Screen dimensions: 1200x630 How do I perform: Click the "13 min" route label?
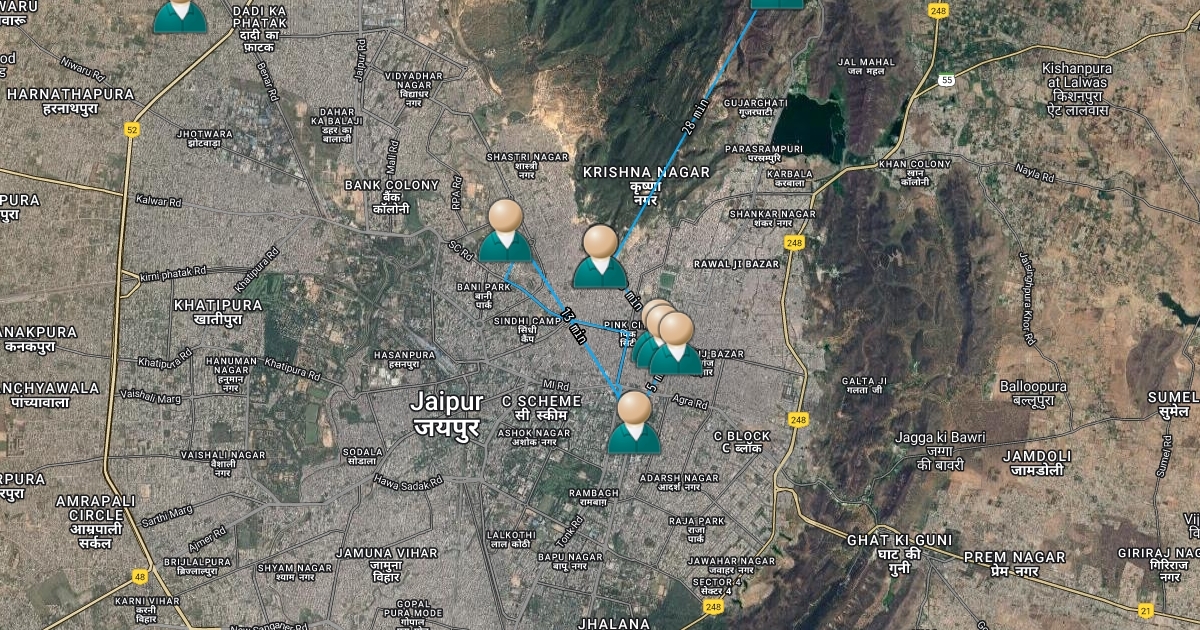(x=573, y=325)
